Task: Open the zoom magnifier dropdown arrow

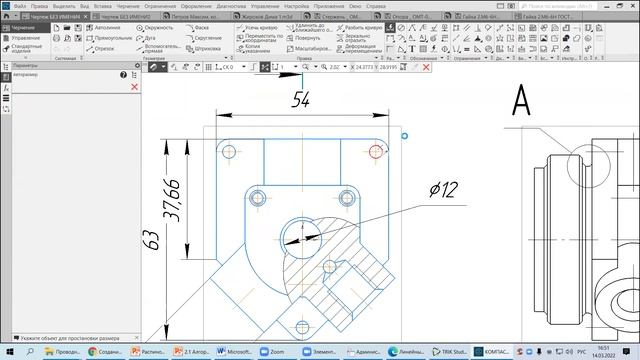Action: pos(316,67)
